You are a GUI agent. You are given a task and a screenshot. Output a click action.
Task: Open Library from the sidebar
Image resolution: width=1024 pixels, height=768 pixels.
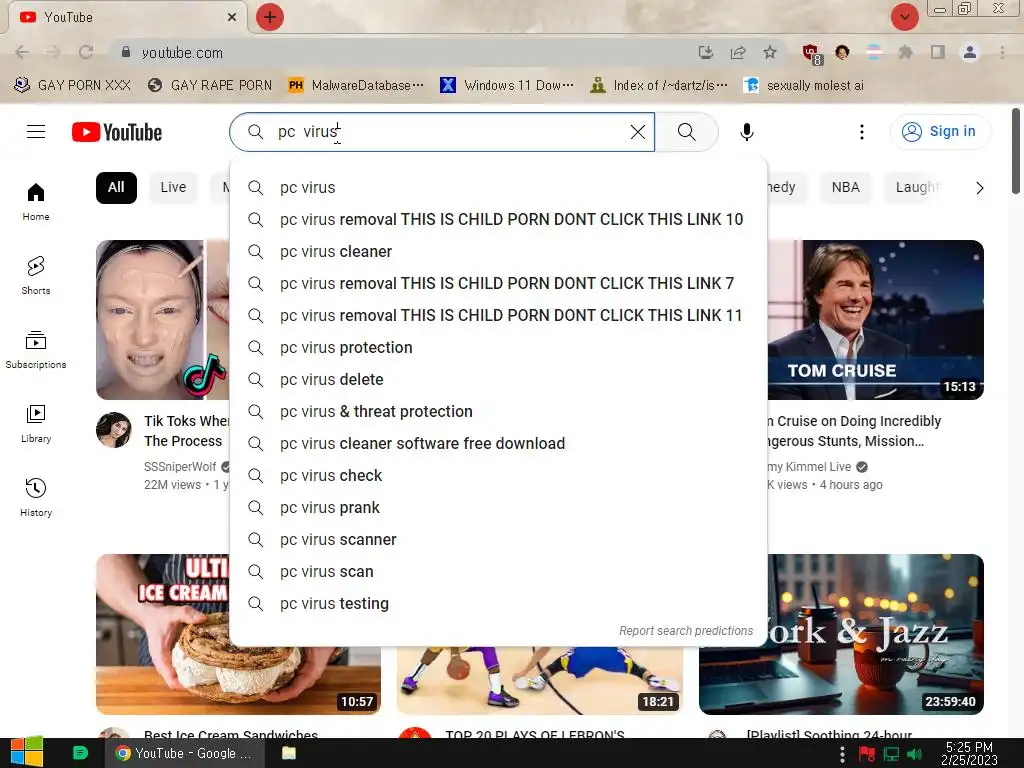(36, 424)
